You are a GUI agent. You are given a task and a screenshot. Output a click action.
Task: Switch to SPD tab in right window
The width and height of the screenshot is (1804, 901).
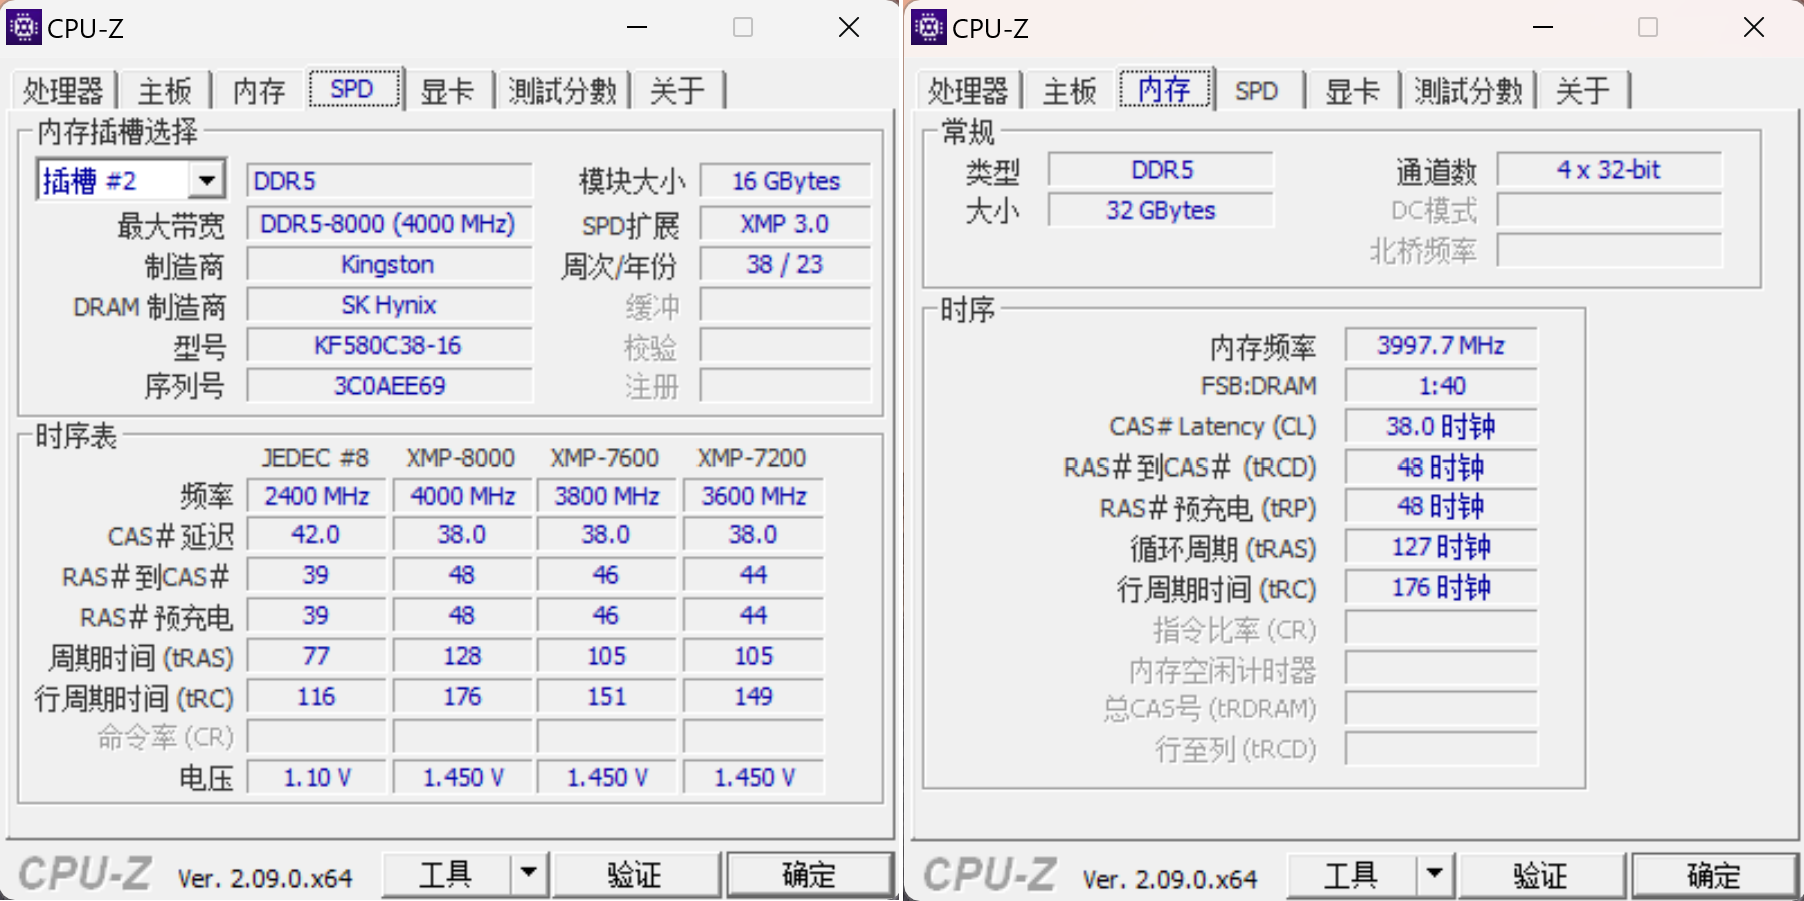[x=1257, y=91]
